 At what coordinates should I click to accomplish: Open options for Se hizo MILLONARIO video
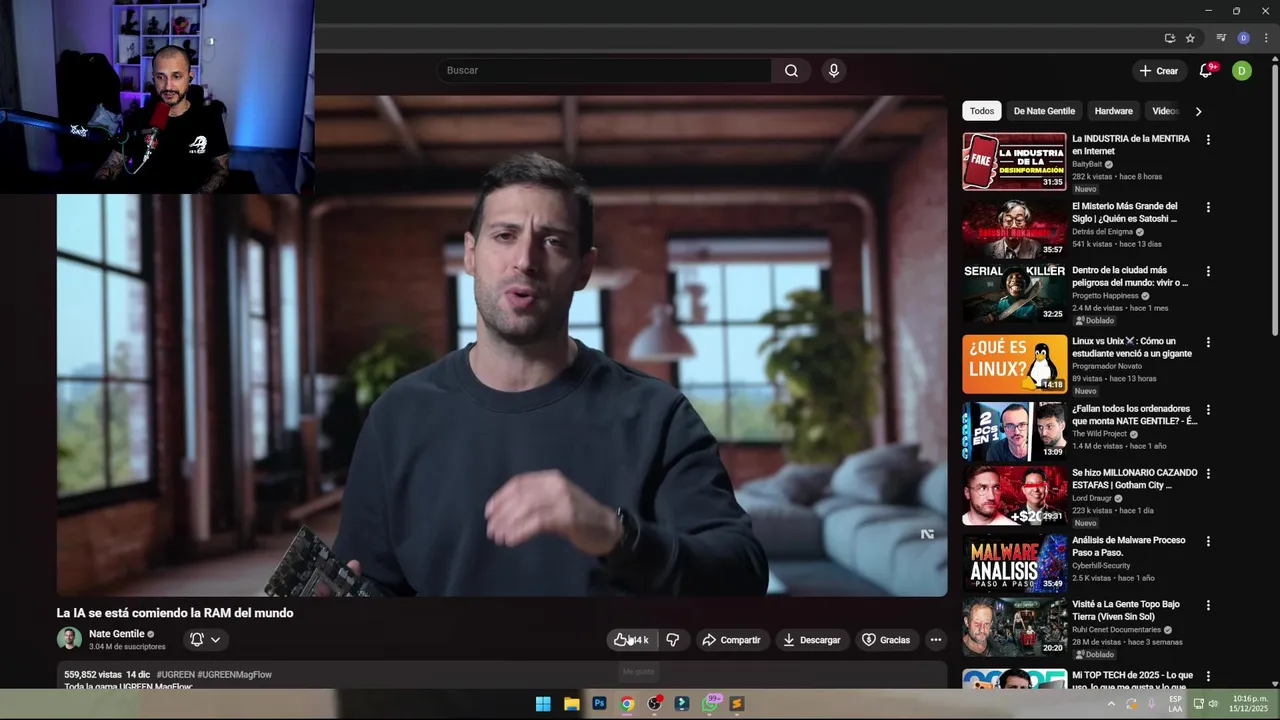[1208, 474]
